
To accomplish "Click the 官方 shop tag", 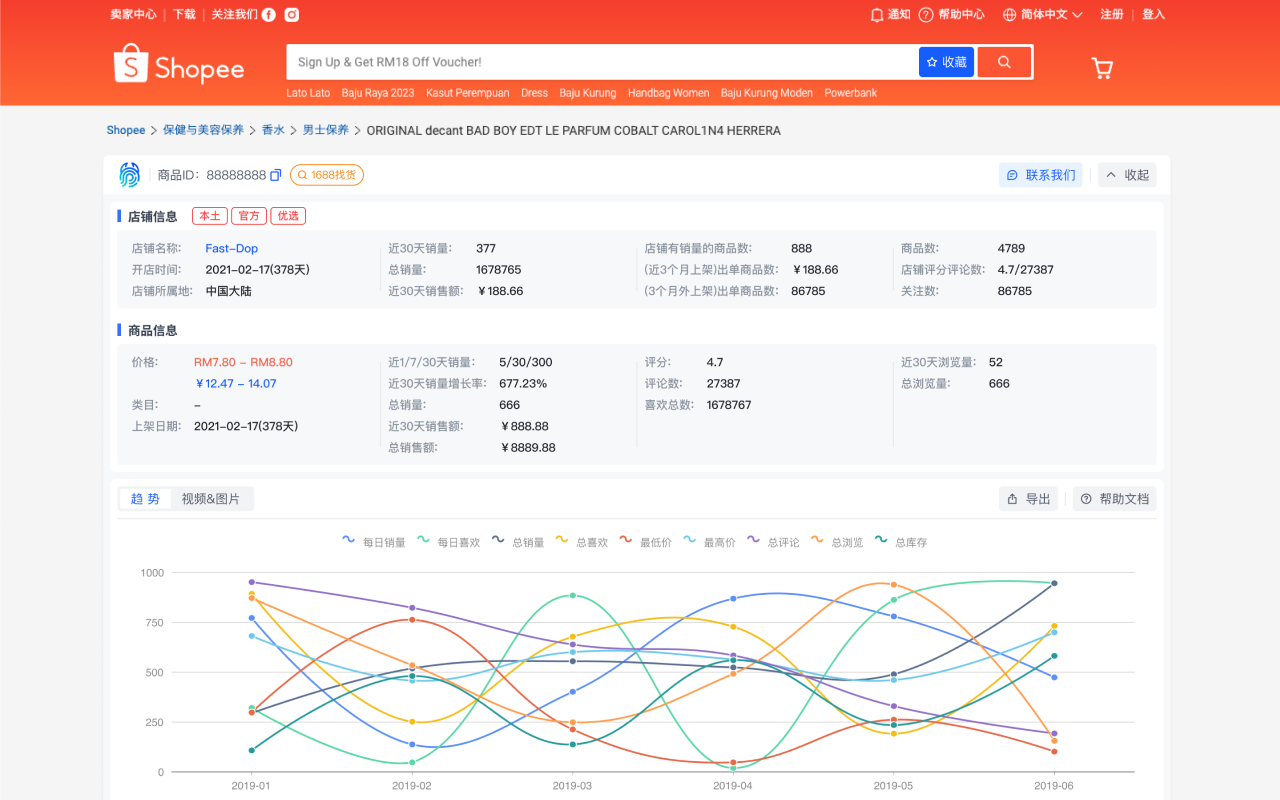I will (x=249, y=216).
